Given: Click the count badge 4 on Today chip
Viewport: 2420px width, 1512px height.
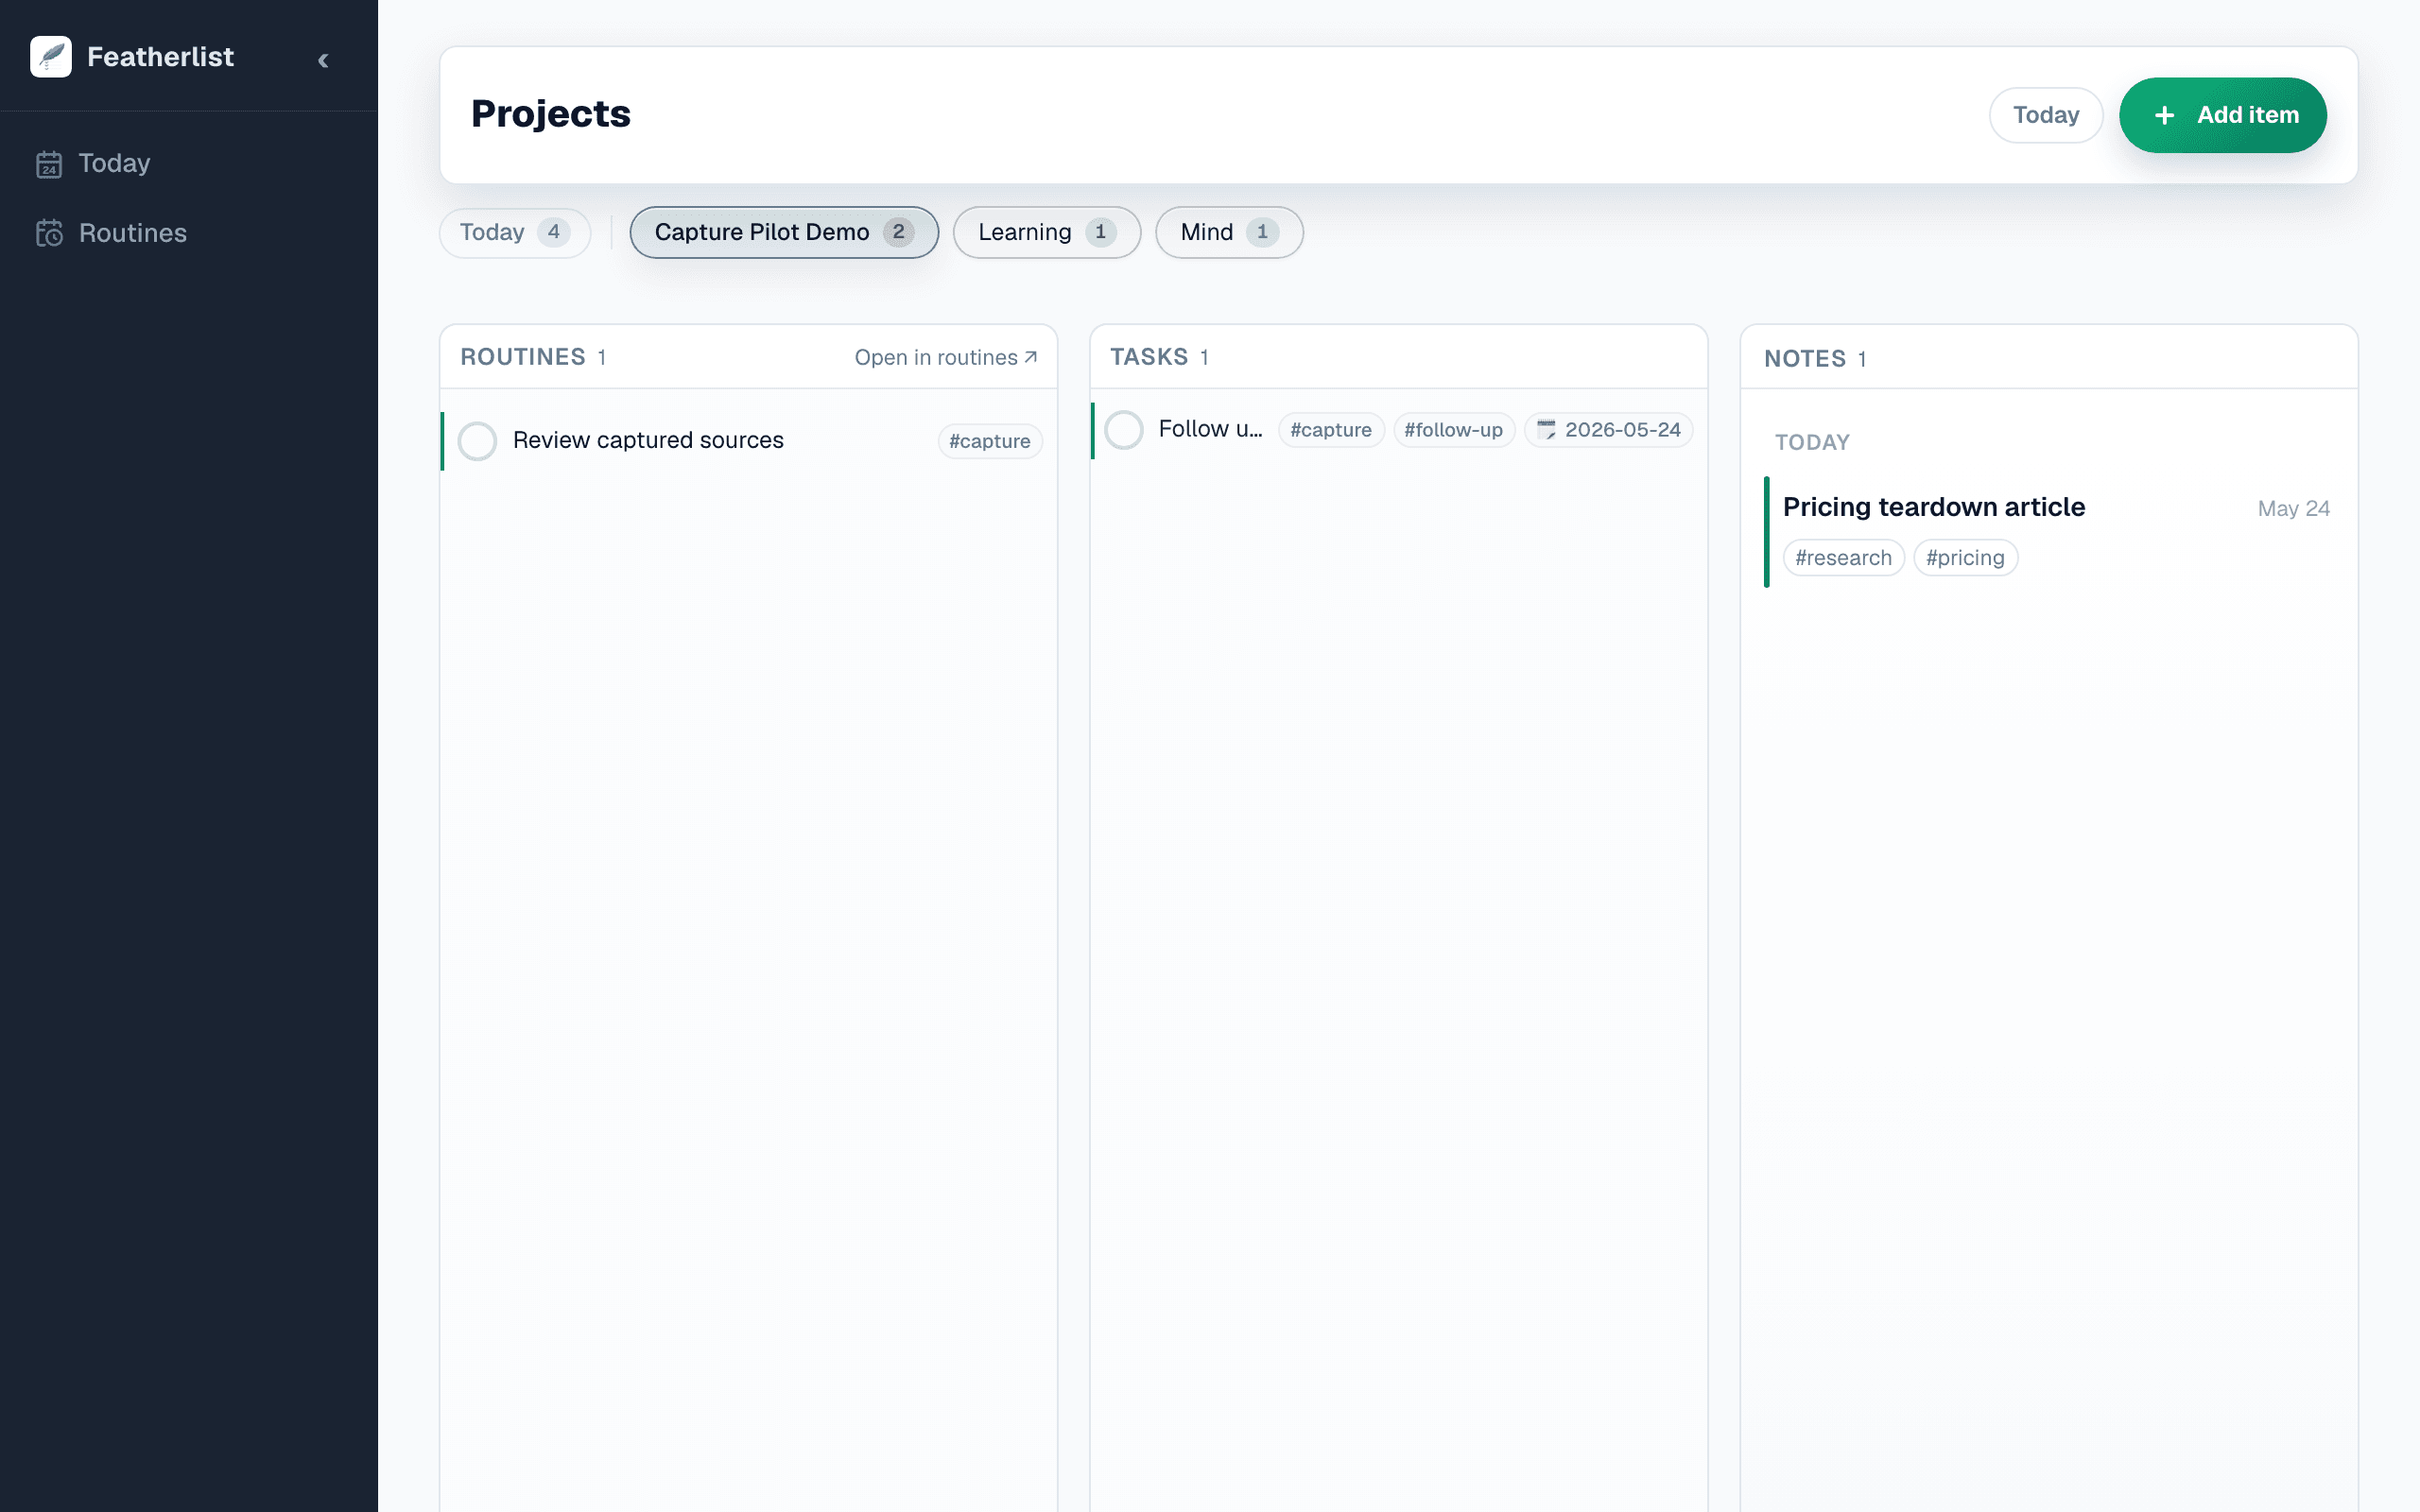Looking at the screenshot, I should click(553, 232).
